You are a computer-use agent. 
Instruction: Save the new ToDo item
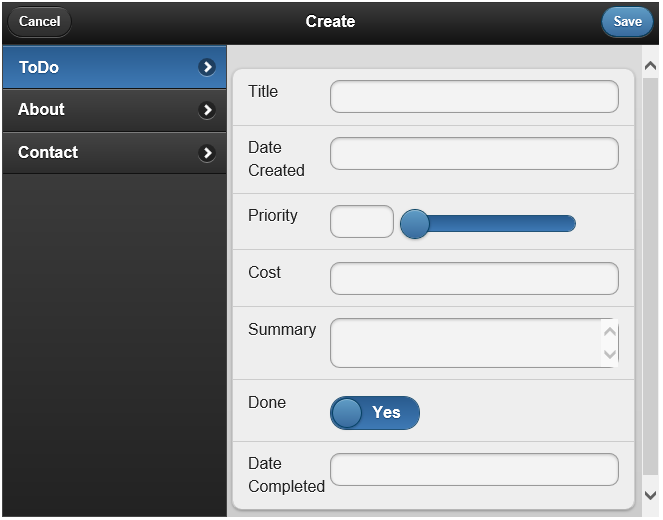[627, 22]
